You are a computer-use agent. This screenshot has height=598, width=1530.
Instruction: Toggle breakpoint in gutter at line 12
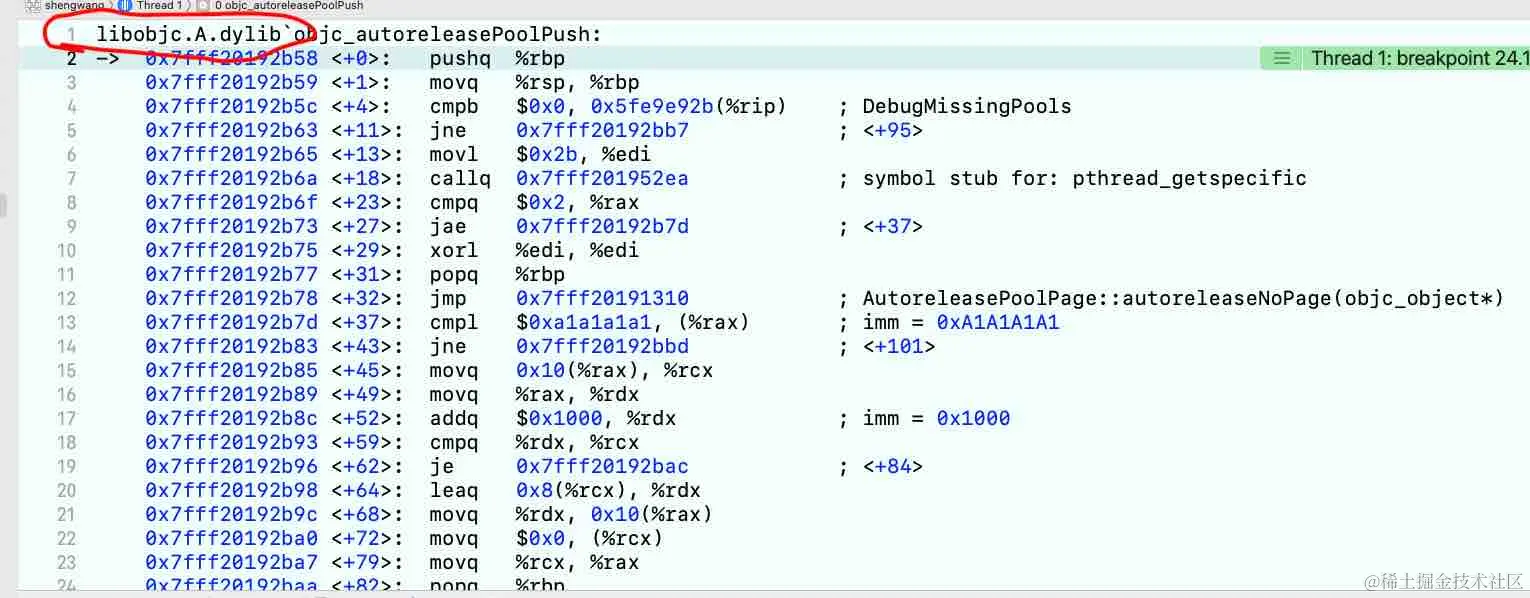click(x=66, y=298)
